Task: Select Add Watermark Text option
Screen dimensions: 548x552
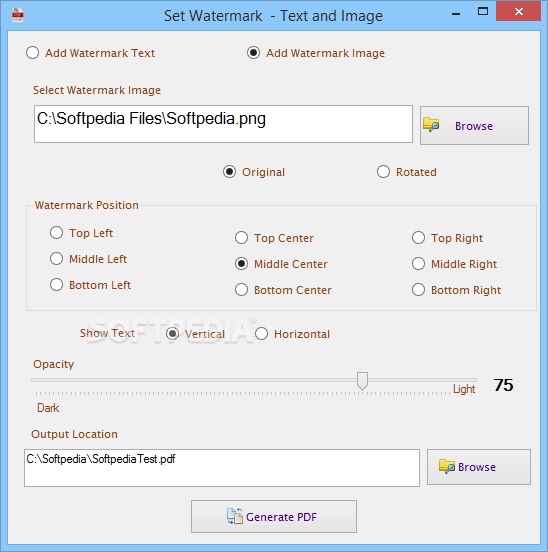Action: point(90,53)
